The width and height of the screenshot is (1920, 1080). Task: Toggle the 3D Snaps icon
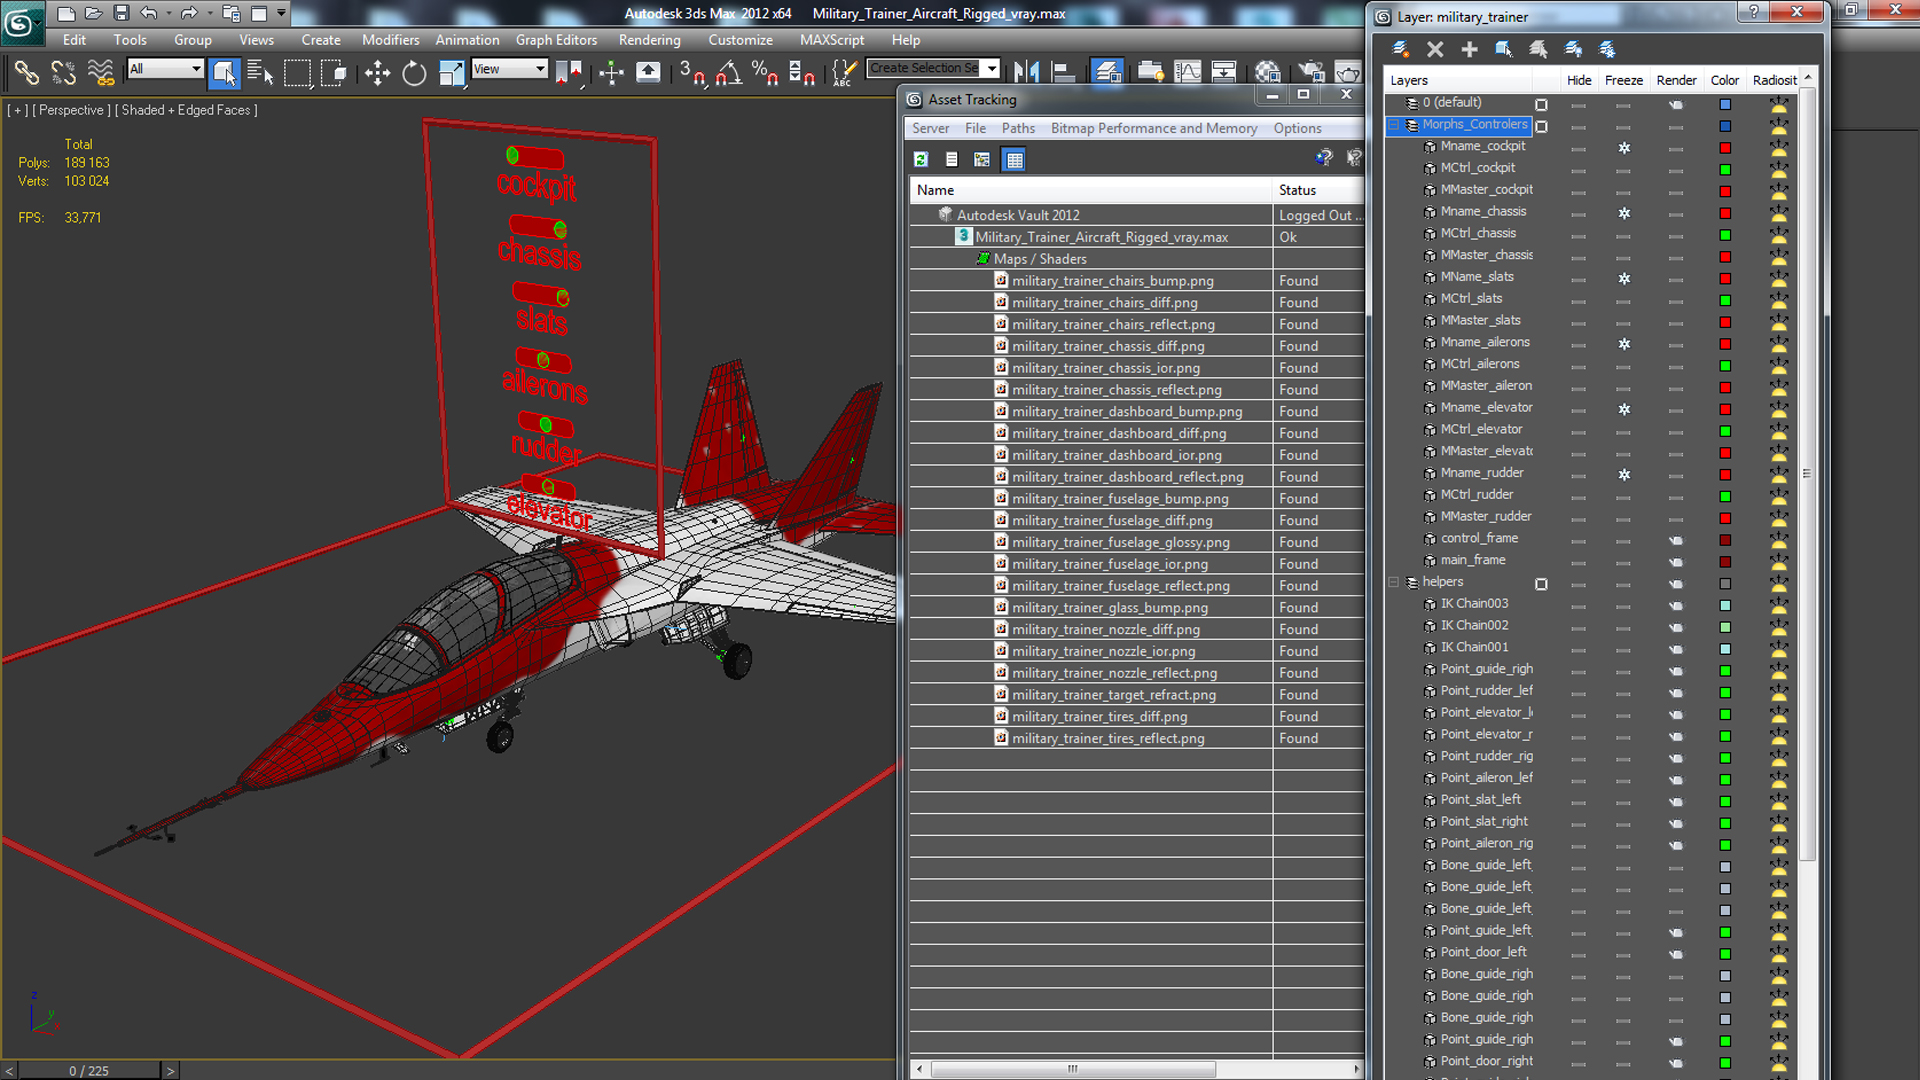click(692, 72)
